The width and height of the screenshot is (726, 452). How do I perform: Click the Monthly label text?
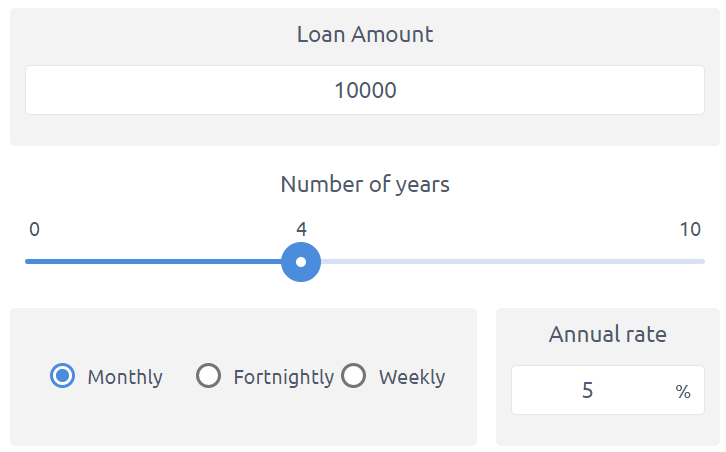[x=125, y=377]
